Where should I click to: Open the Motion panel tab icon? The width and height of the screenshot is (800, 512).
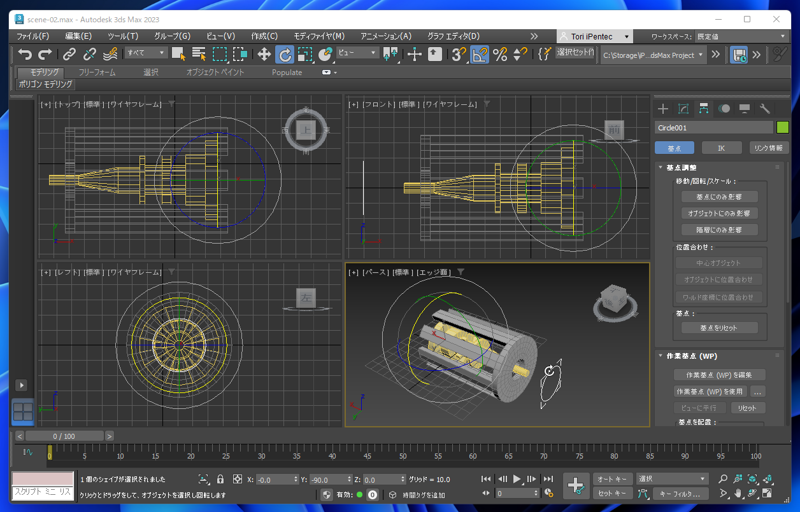click(x=724, y=108)
